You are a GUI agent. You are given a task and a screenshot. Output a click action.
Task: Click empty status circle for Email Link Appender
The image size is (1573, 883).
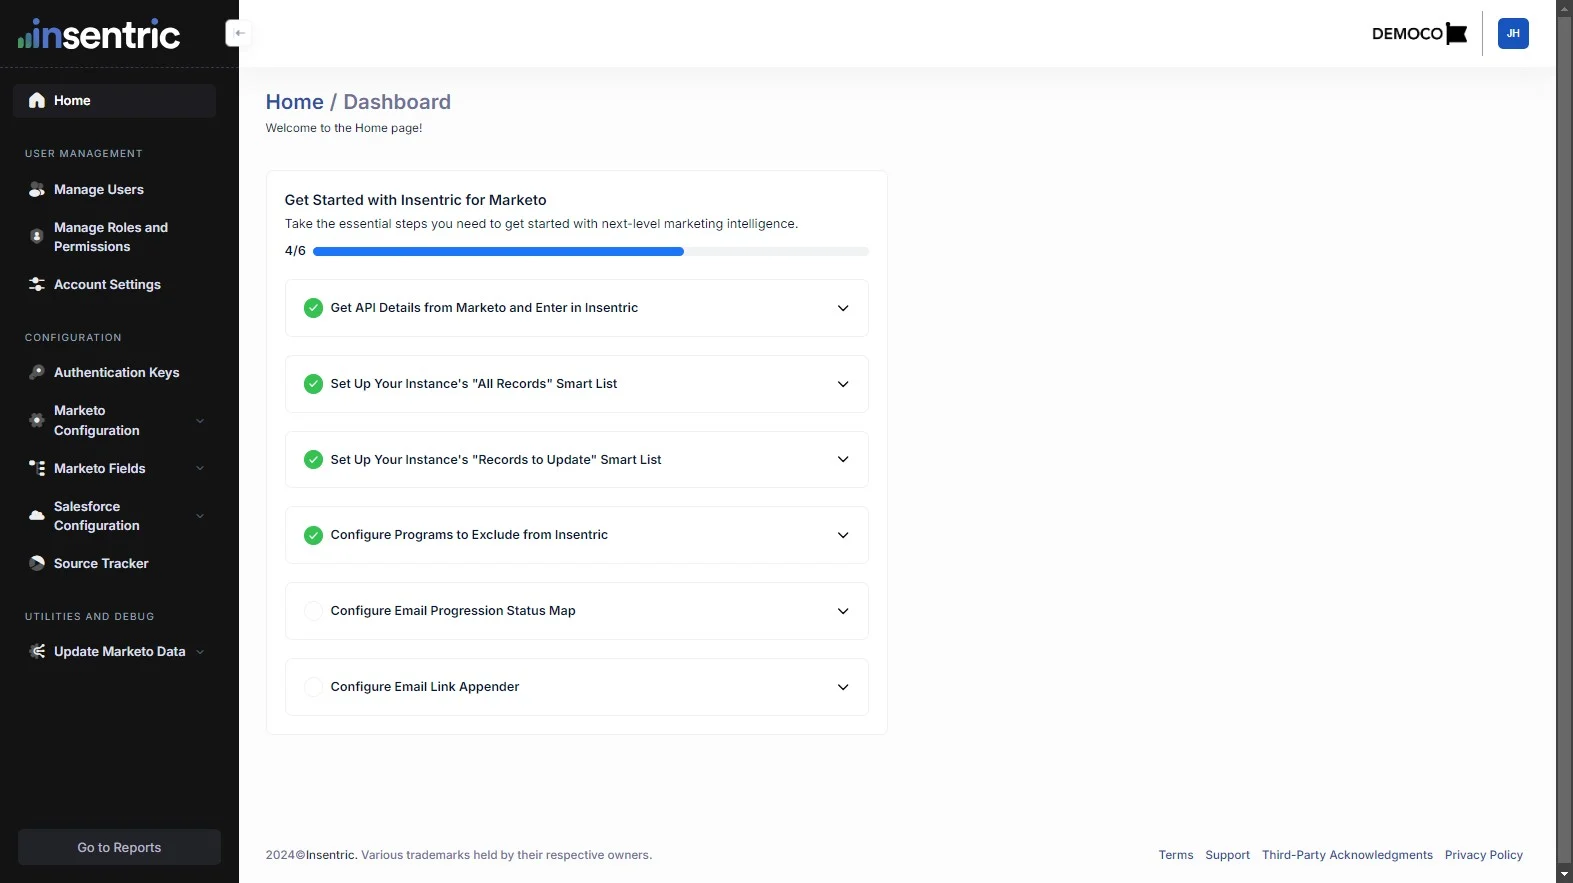tap(313, 687)
